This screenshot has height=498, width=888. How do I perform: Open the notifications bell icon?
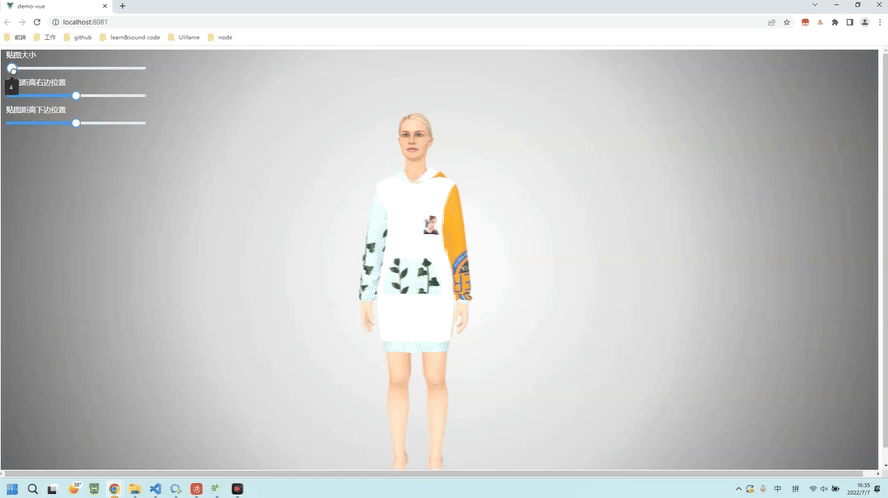[x=877, y=489]
